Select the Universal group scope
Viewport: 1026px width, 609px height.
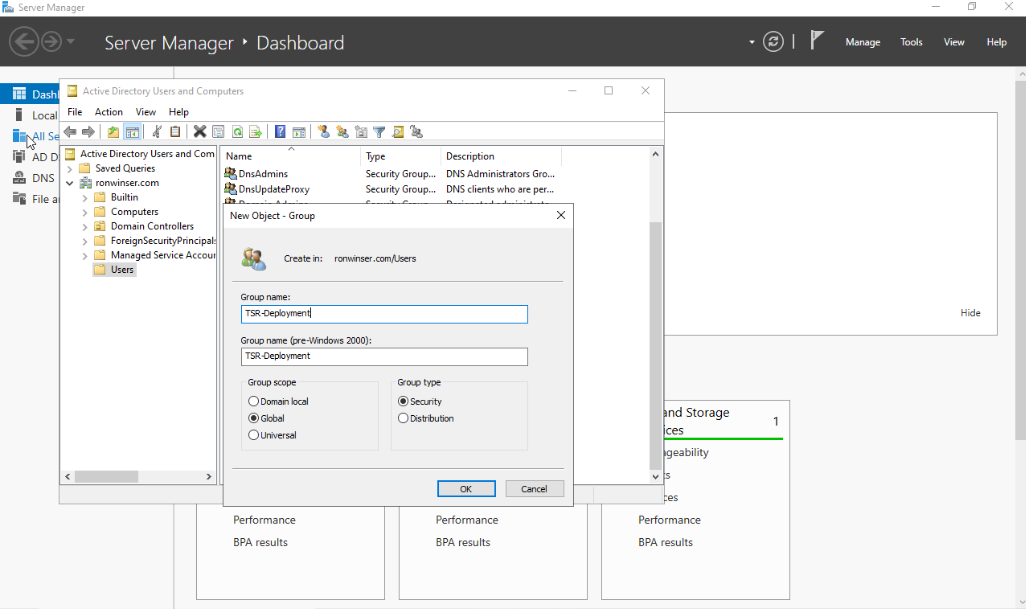click(252, 435)
